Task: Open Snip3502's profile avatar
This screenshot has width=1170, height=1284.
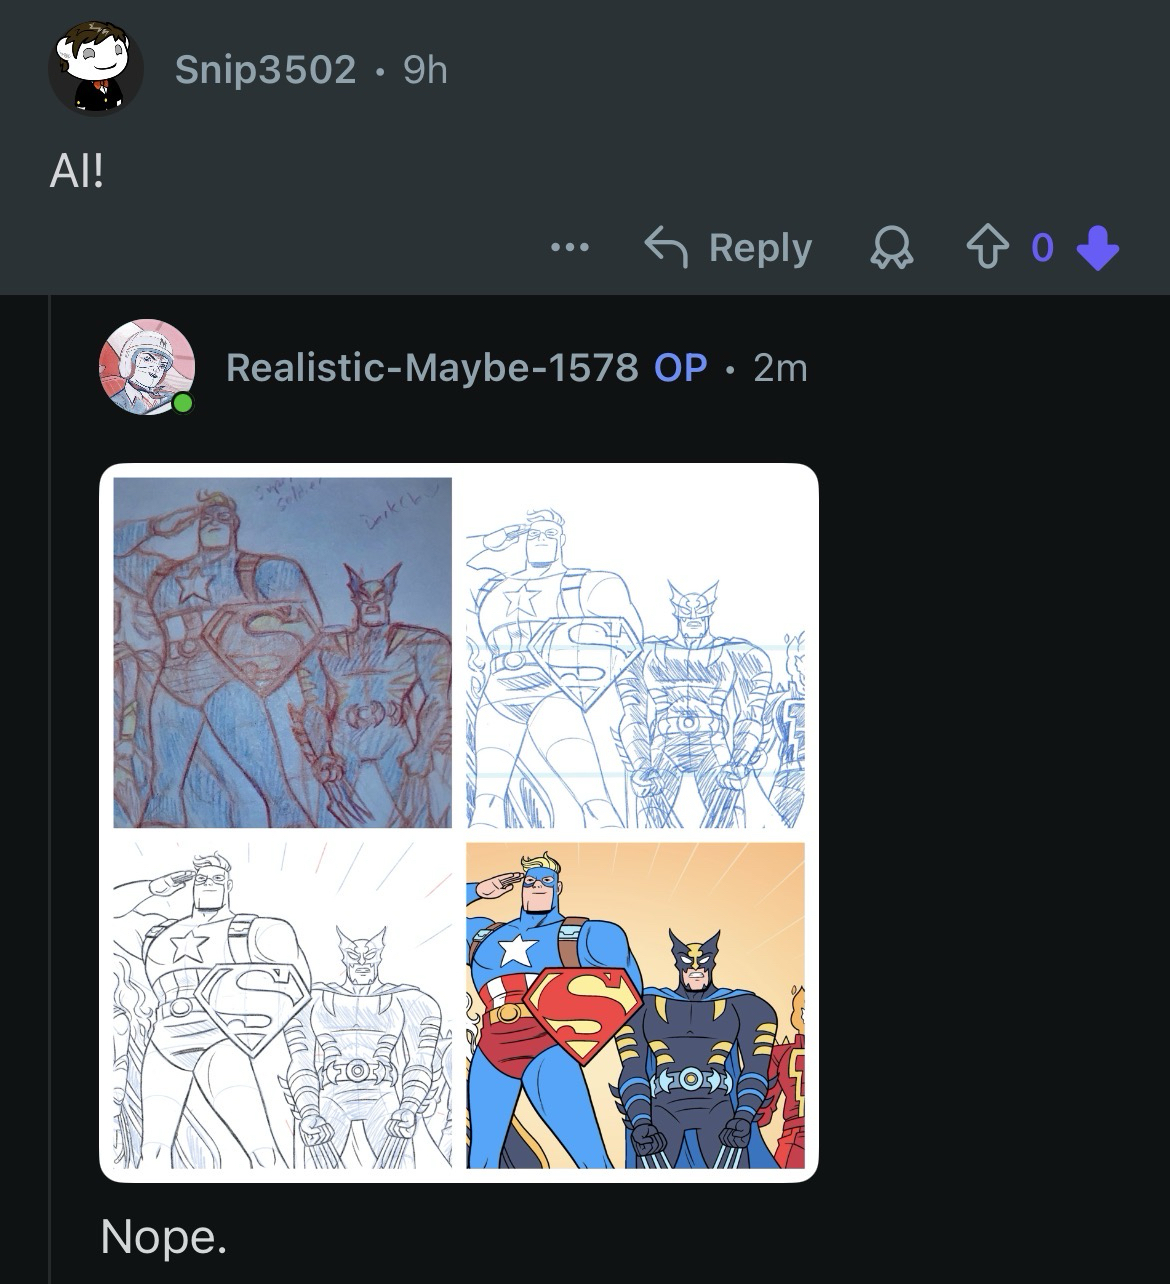Action: point(95,68)
